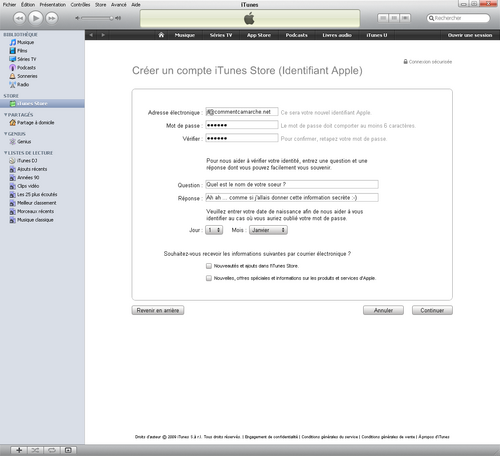Create a playlist with the plus button

(19, 450)
